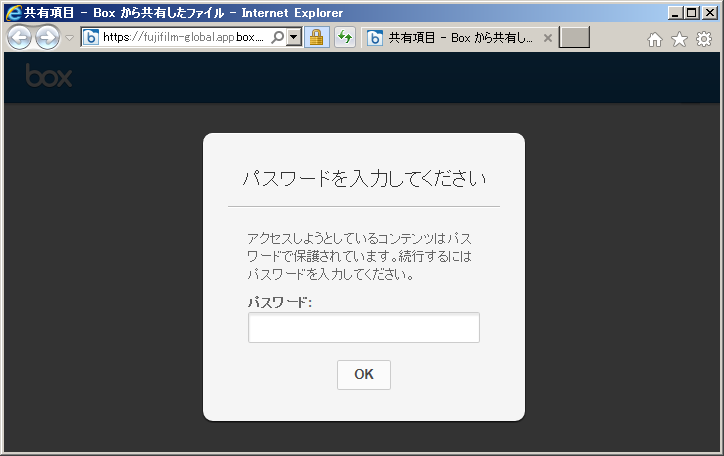Image resolution: width=724 pixels, height=456 pixels.
Task: Maximize the Internet Explorer window
Action: 692,12
